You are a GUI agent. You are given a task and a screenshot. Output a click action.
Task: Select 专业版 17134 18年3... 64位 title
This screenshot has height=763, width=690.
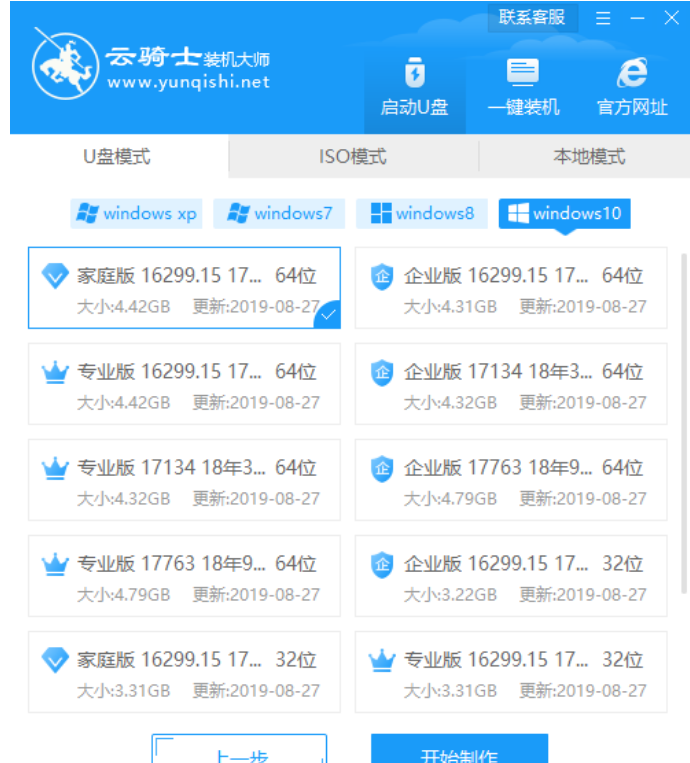pyautogui.click(x=197, y=468)
